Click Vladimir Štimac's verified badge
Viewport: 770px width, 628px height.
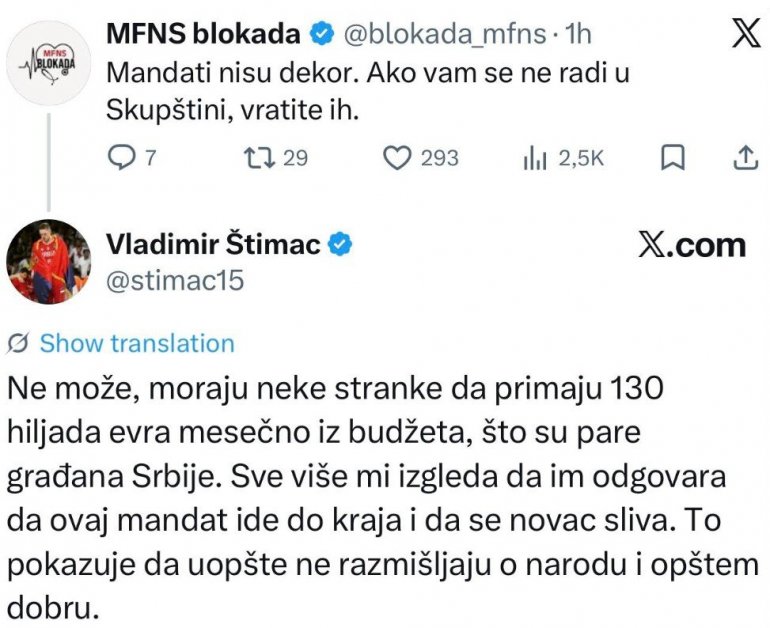341,245
